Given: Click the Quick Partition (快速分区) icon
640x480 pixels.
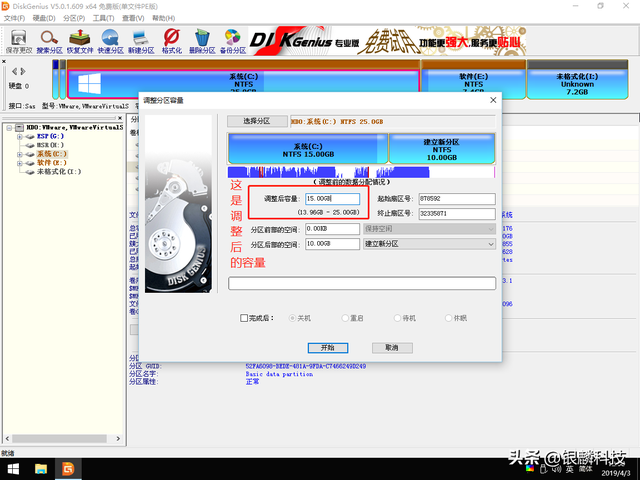Looking at the screenshot, I should [x=111, y=41].
